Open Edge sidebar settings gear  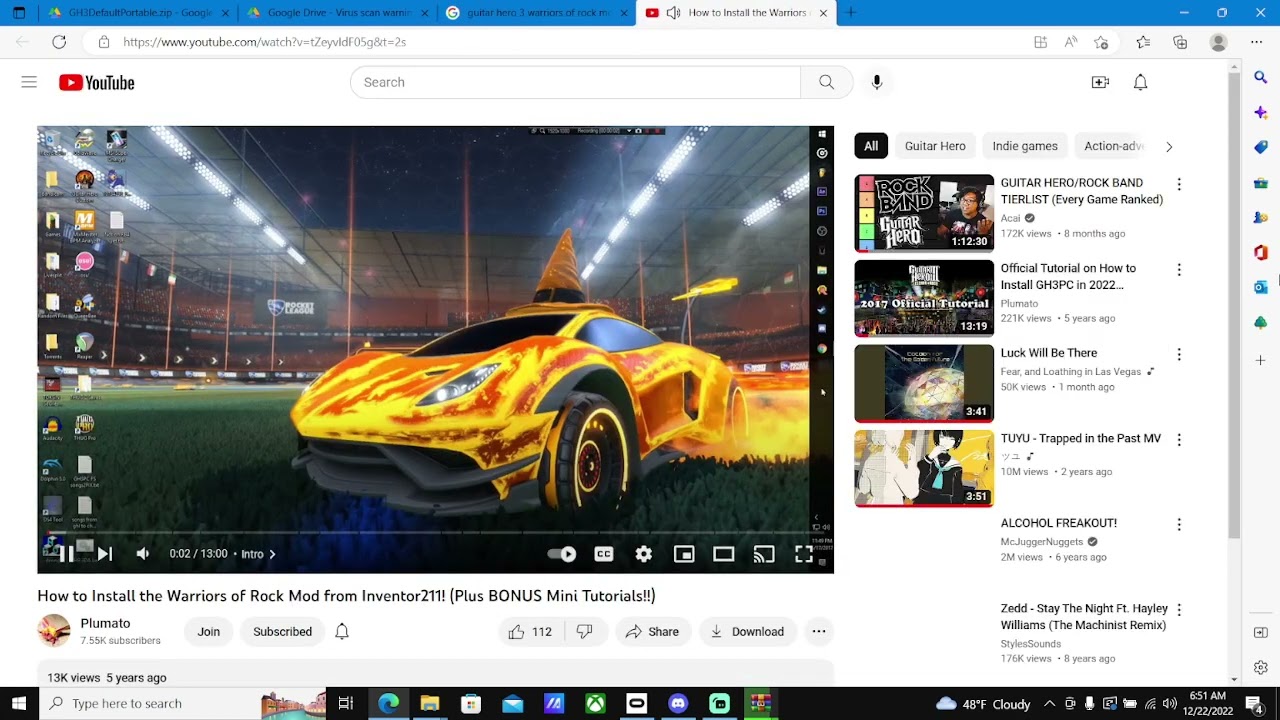pos(1260,668)
